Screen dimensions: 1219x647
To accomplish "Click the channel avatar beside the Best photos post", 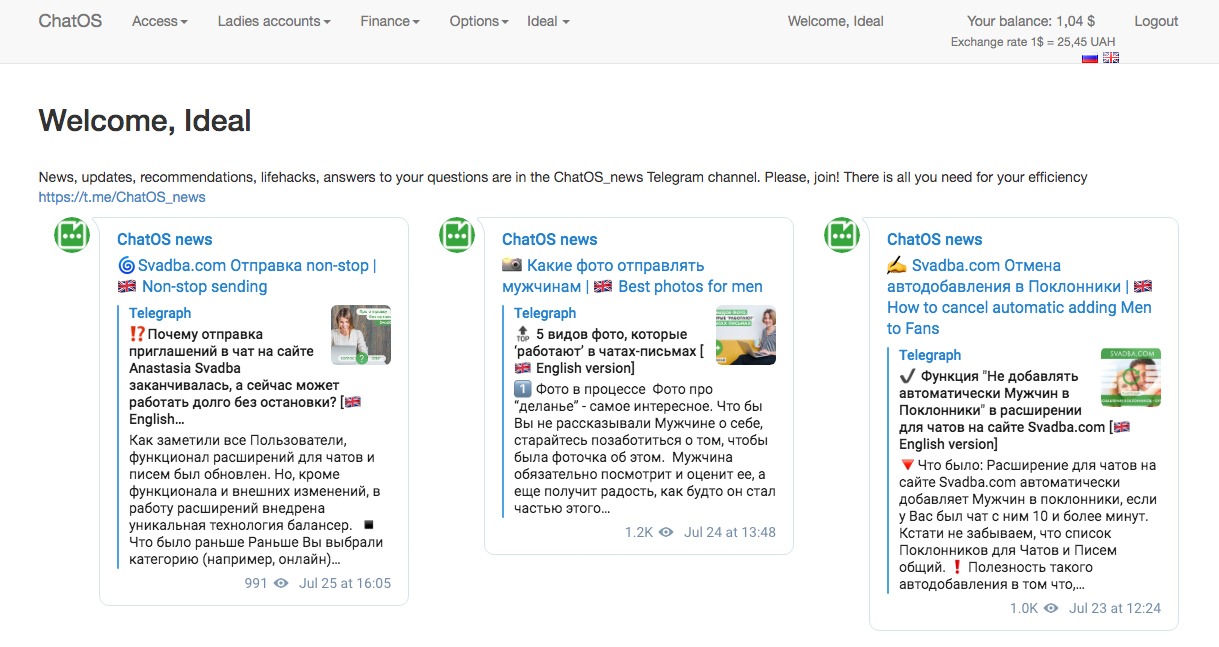I will [x=457, y=235].
